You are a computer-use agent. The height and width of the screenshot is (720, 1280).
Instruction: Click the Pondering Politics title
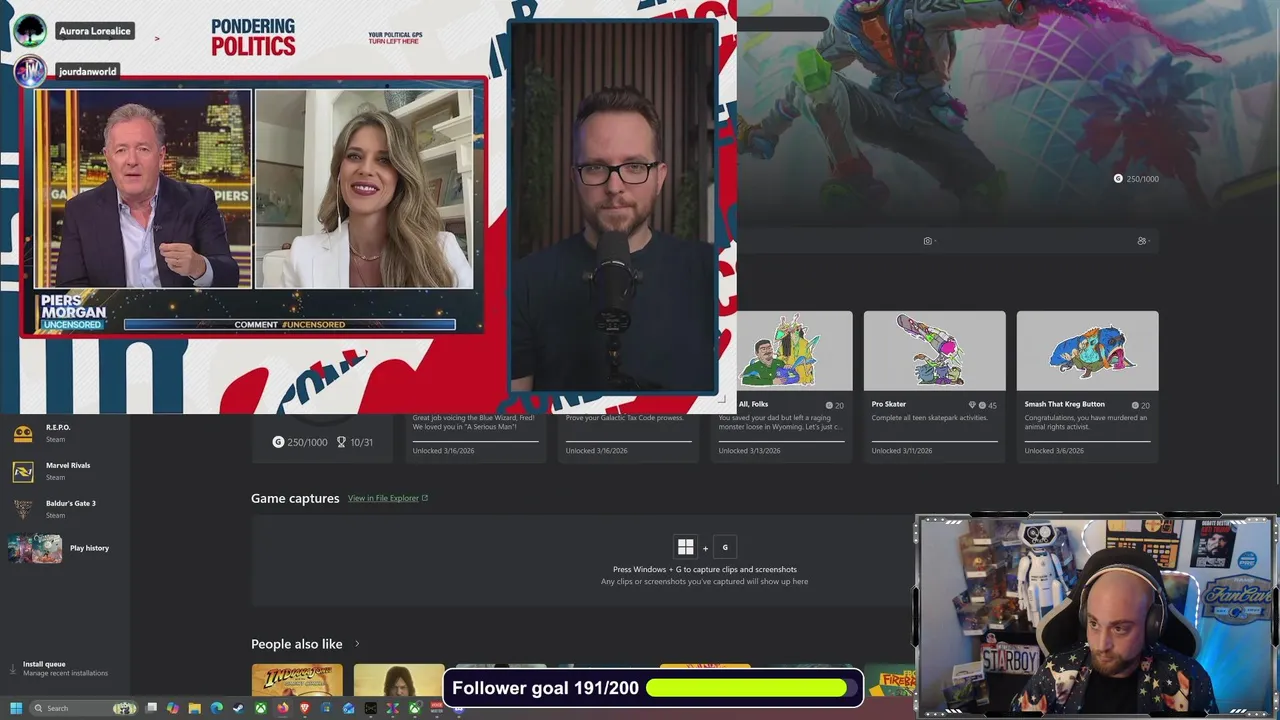[253, 38]
